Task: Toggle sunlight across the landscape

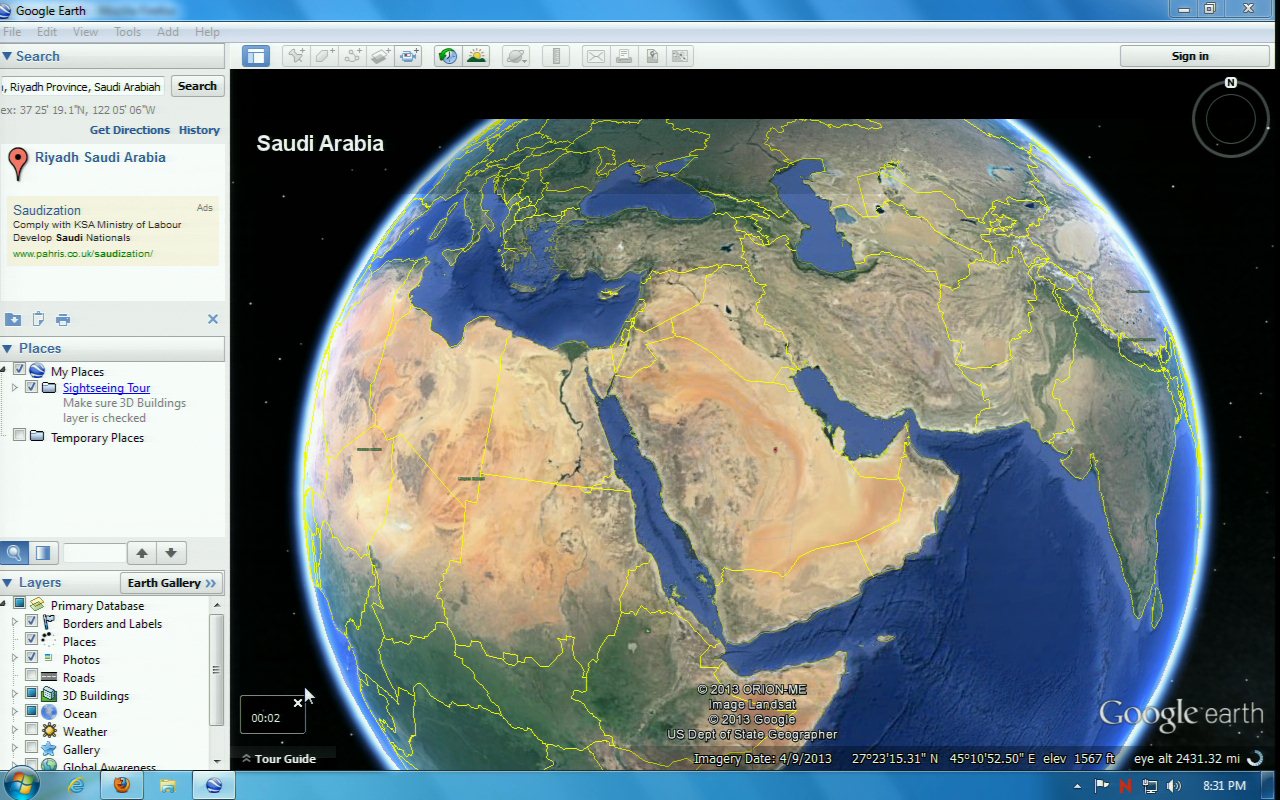Action: (476, 56)
